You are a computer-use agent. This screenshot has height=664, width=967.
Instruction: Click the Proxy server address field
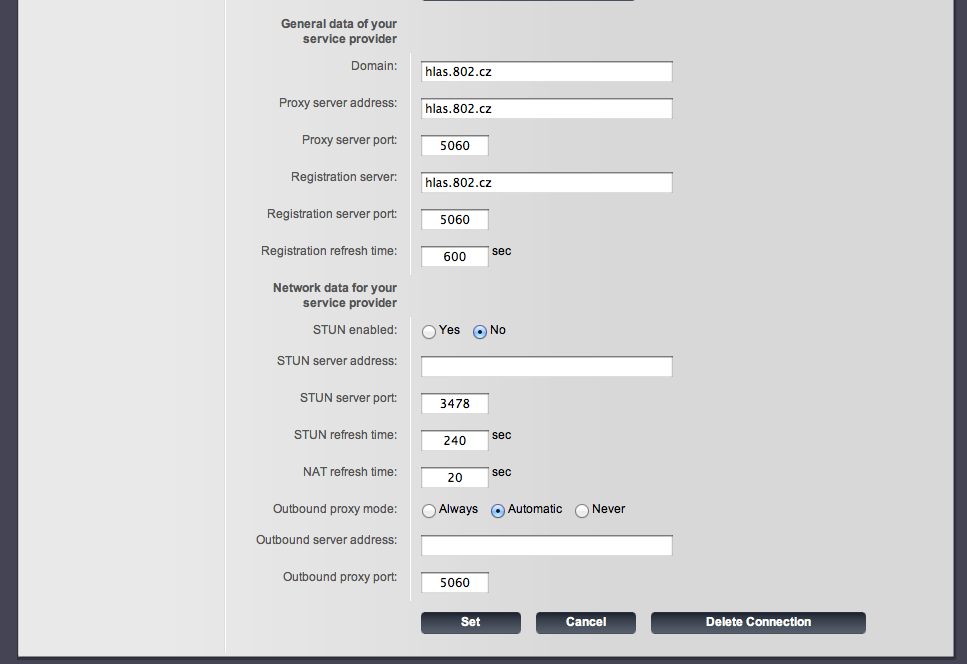[546, 109]
